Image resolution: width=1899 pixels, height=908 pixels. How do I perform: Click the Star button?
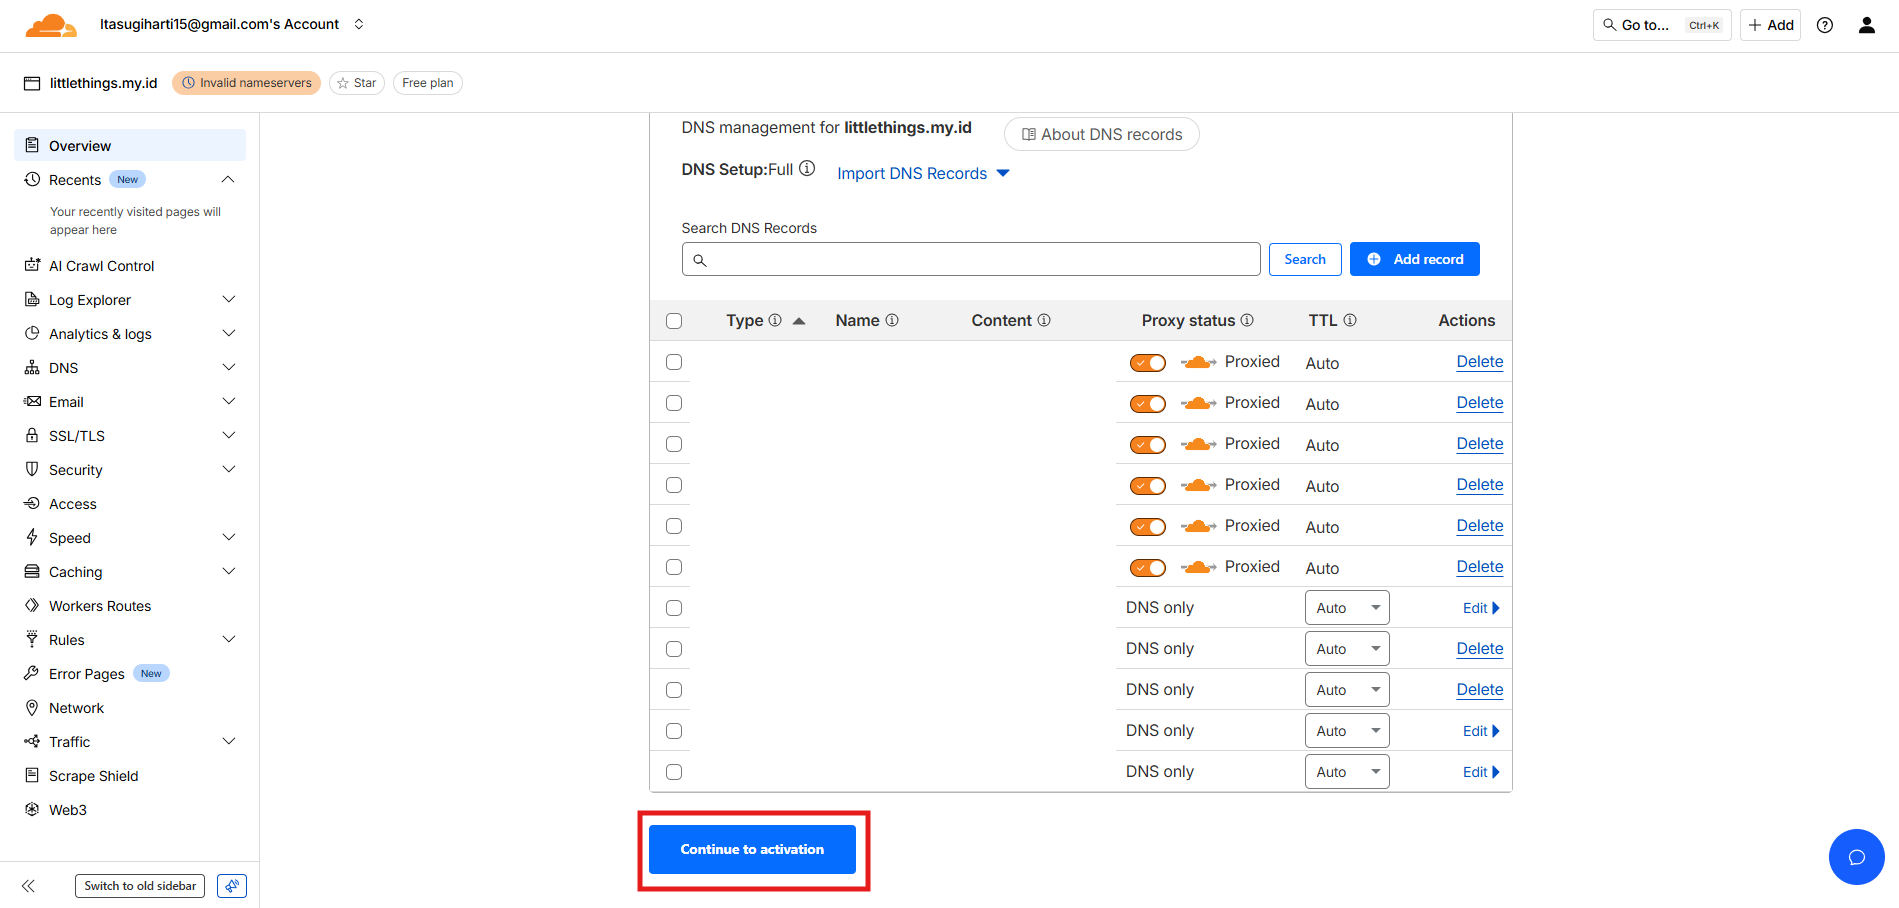(x=357, y=83)
